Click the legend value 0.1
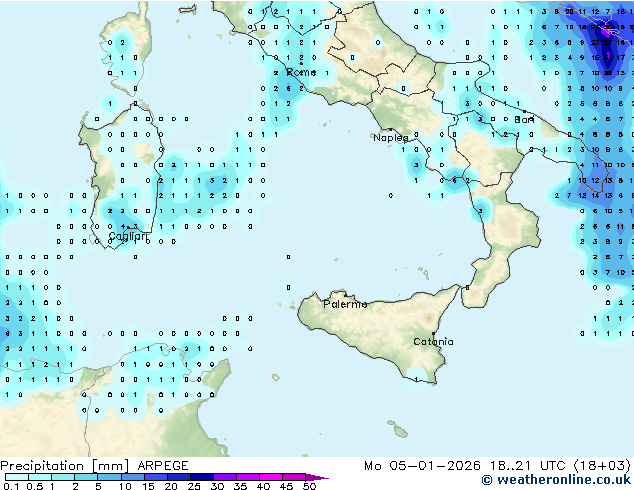Screen dimensions: 634x490 [x=11, y=486]
